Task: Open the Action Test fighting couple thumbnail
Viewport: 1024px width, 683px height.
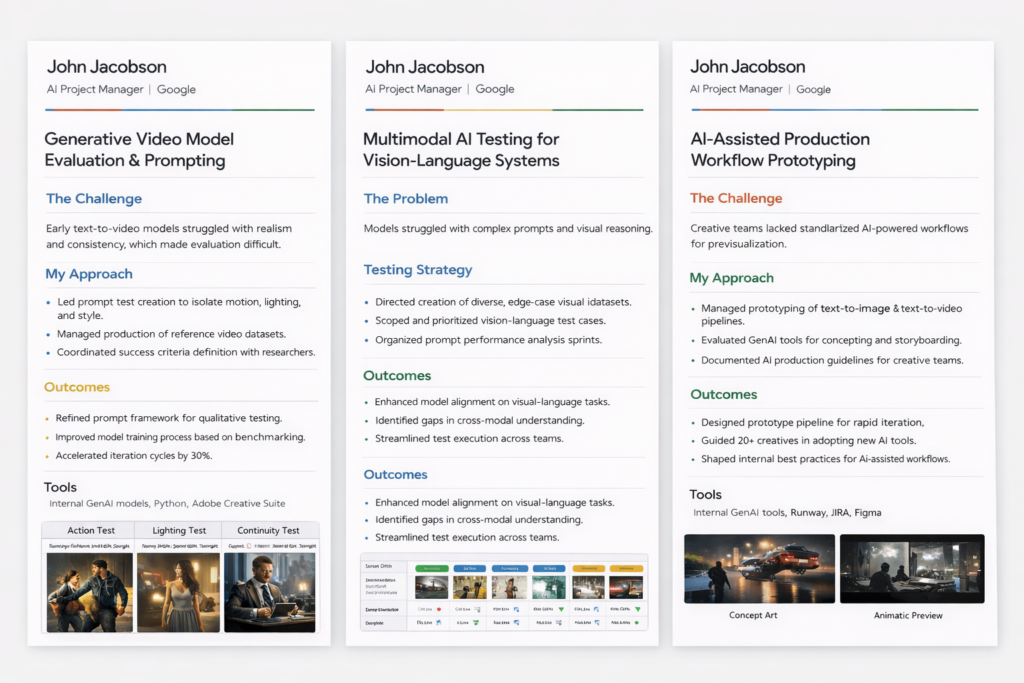Action: tap(90, 592)
